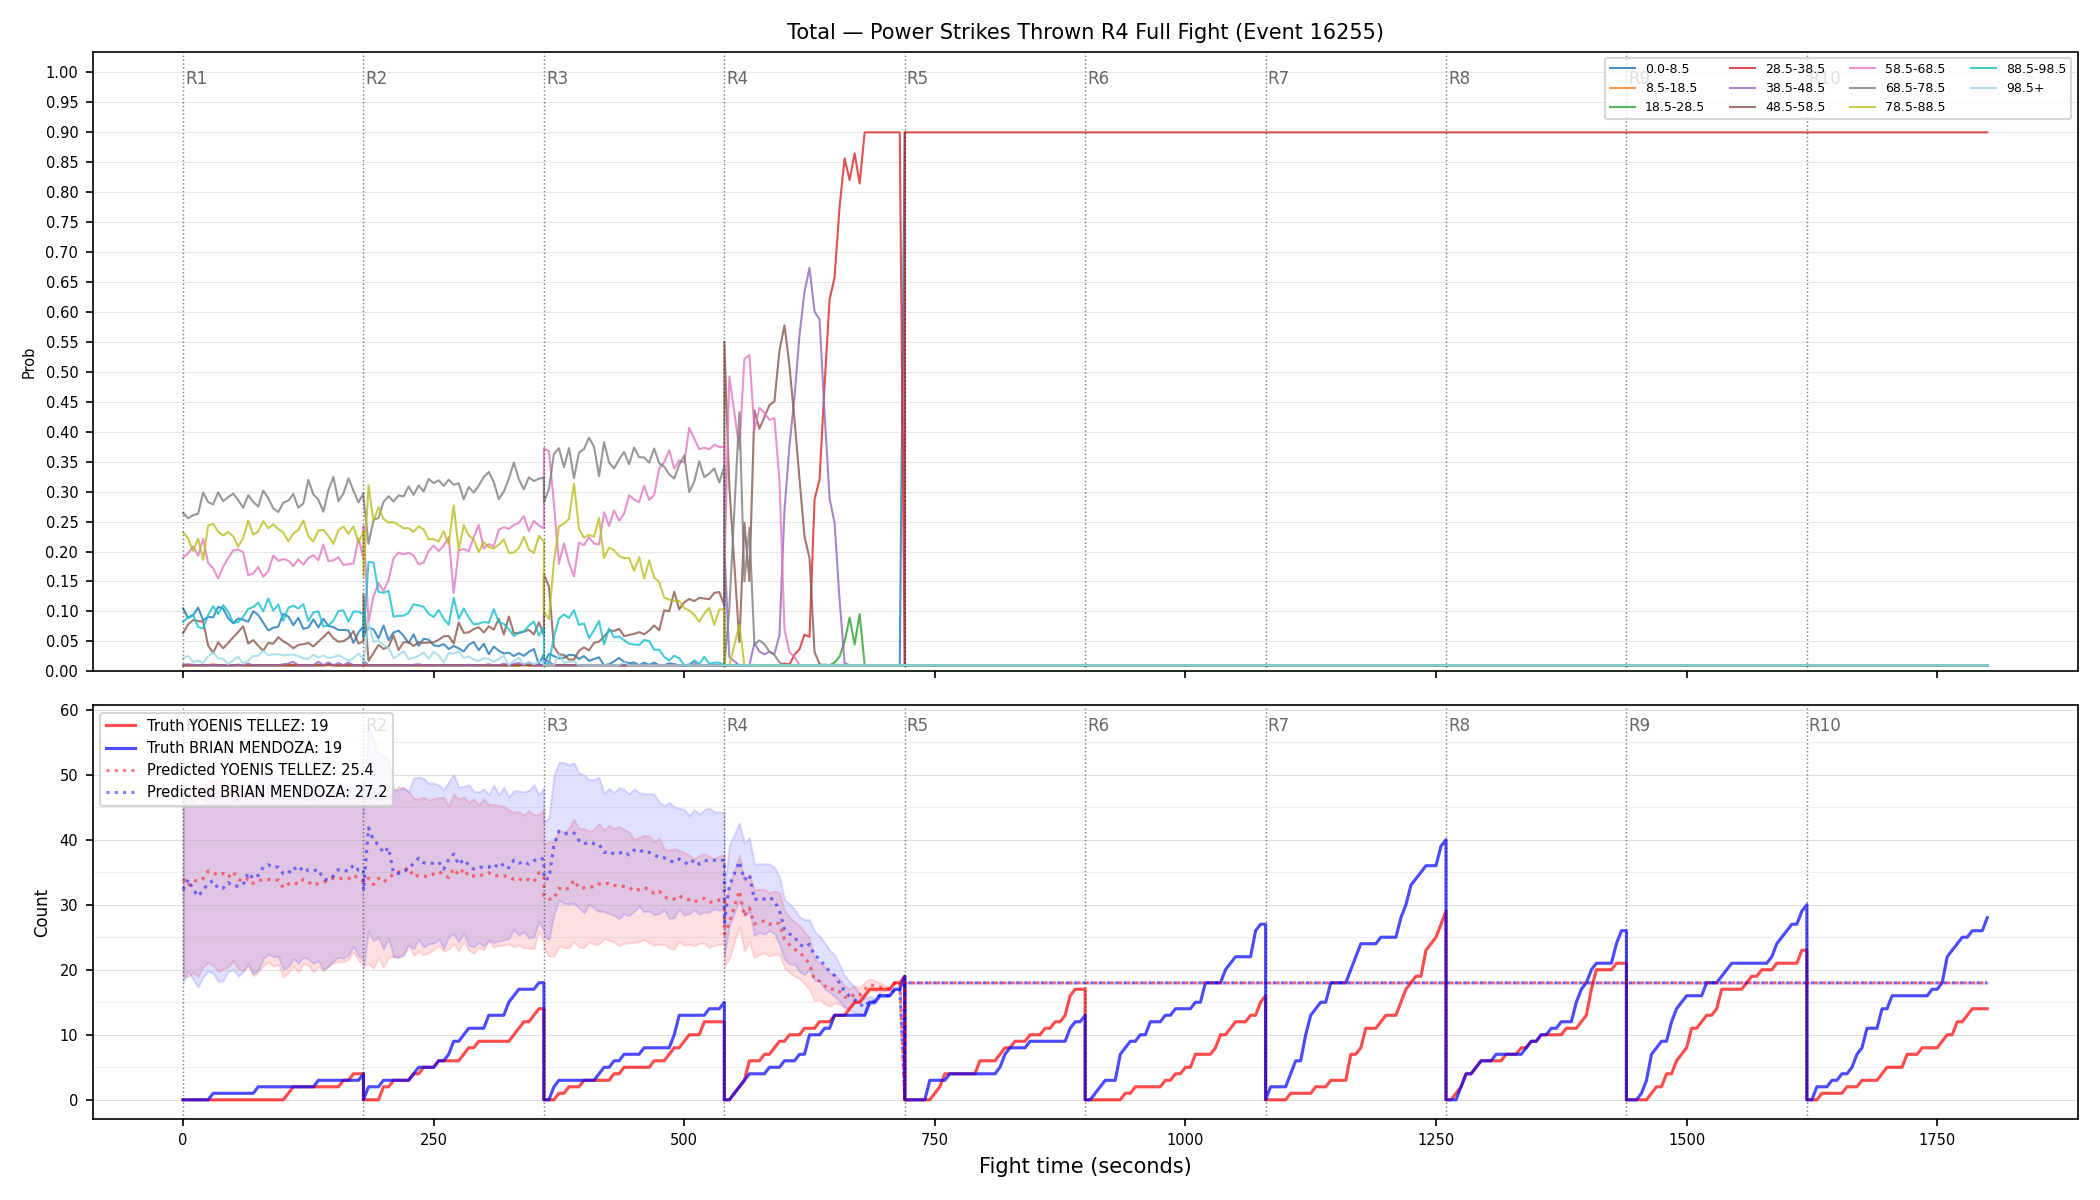Click the 500 tick on the time axis
Screen dimensions: 2100x1200
tap(684, 1139)
